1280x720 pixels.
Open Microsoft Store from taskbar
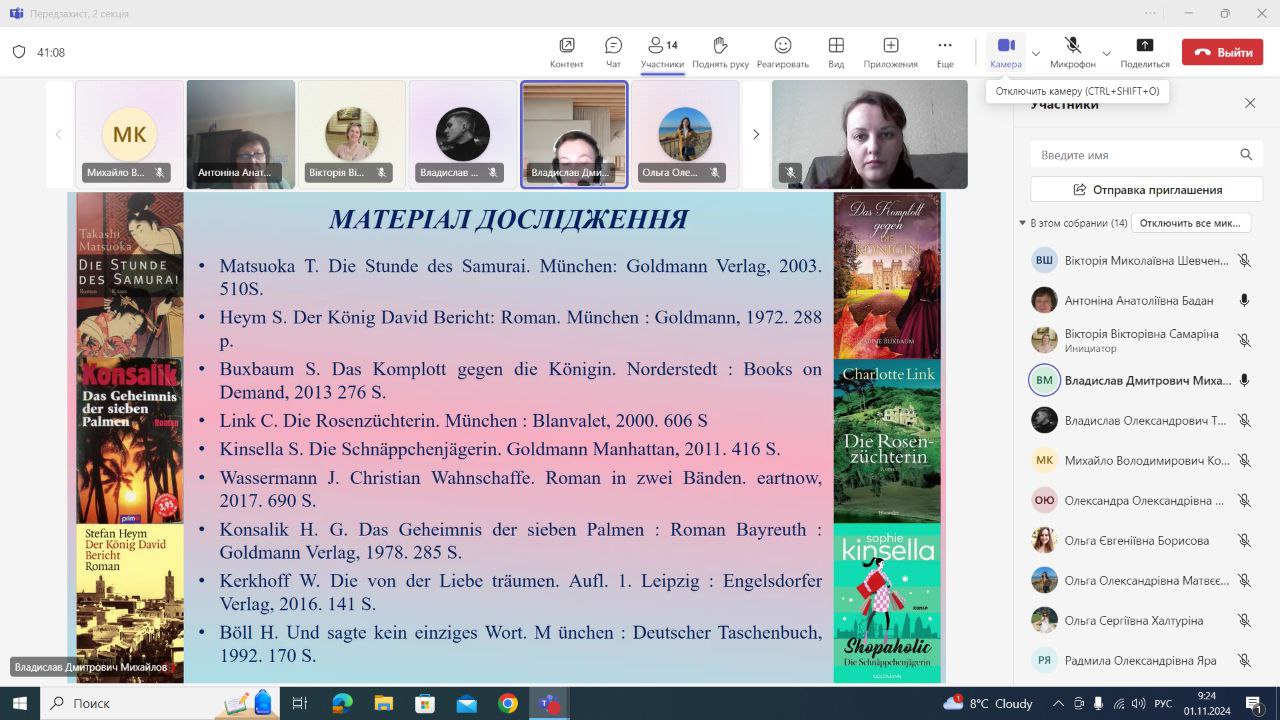coord(425,703)
